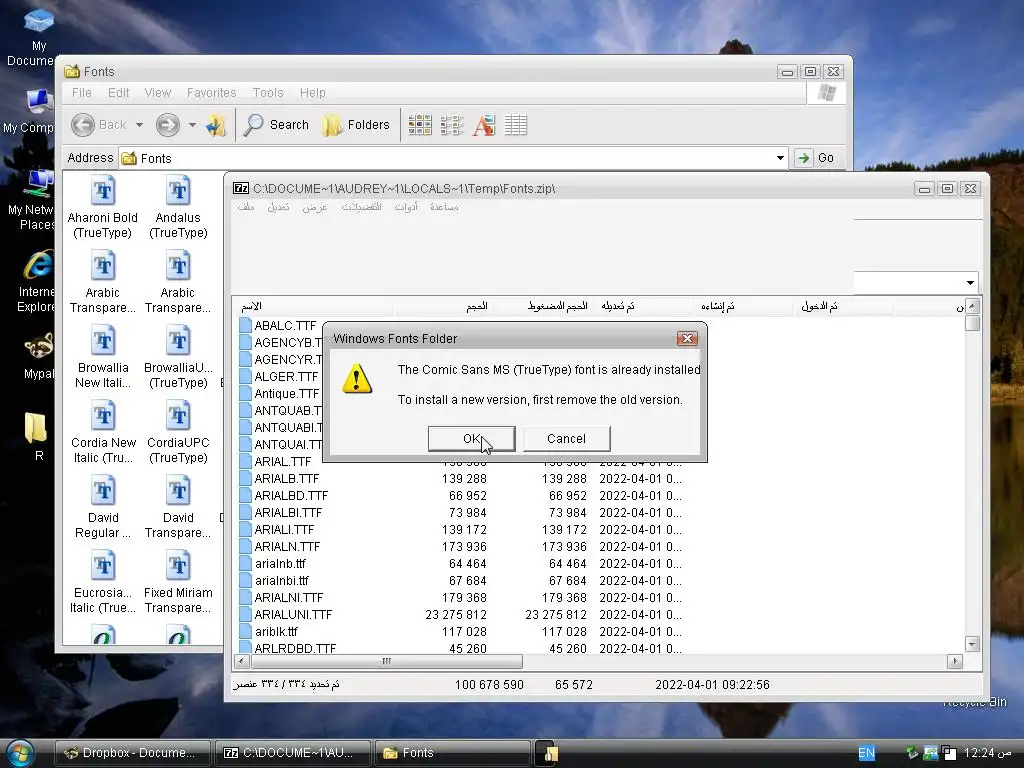Select BrowalliaUPC font icon
Screen dimensions: 1024x768
178,358
